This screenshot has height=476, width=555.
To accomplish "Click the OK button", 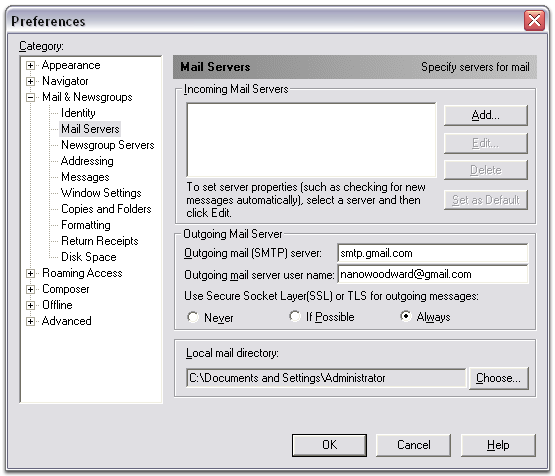I will pos(329,445).
